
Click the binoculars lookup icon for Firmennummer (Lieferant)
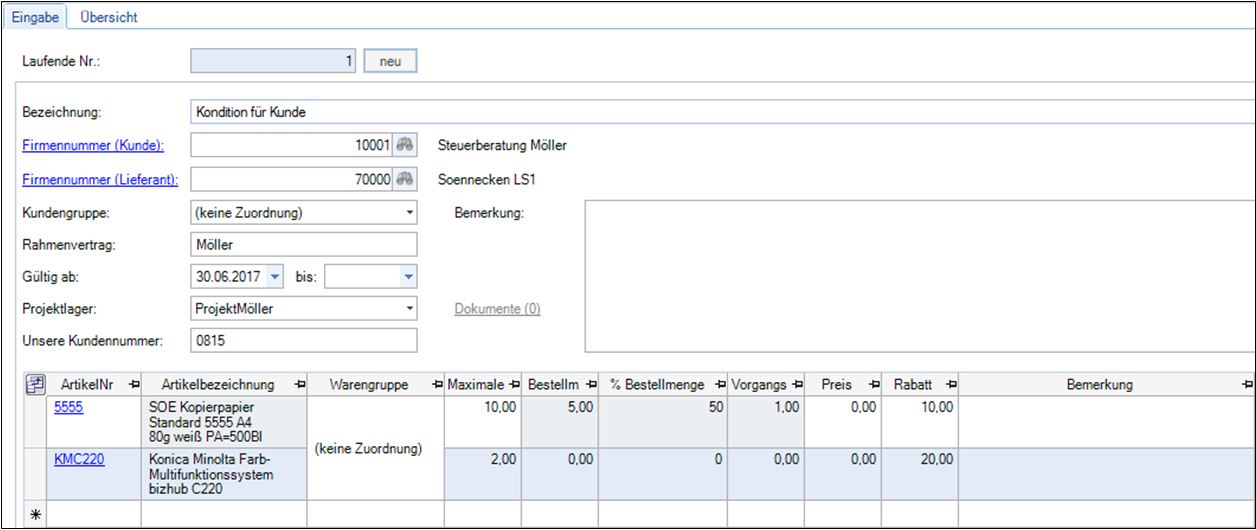[404, 180]
